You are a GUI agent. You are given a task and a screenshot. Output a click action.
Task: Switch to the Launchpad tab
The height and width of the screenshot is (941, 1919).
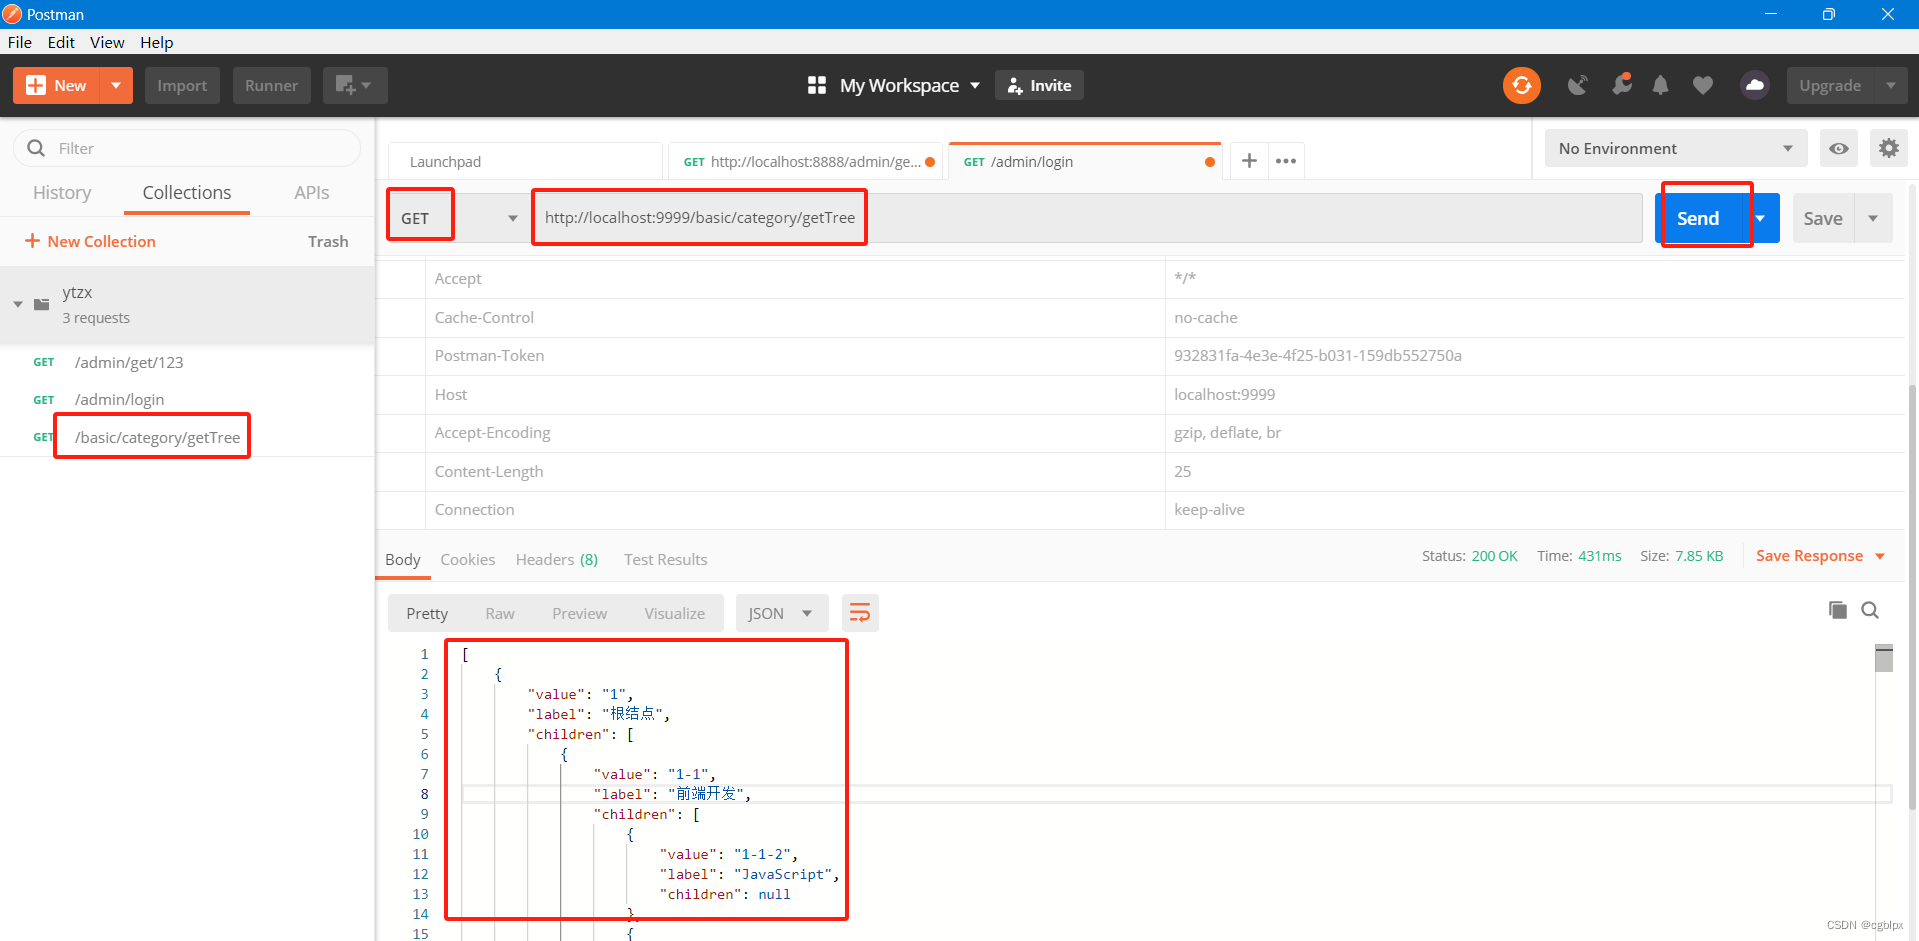[x=525, y=161]
